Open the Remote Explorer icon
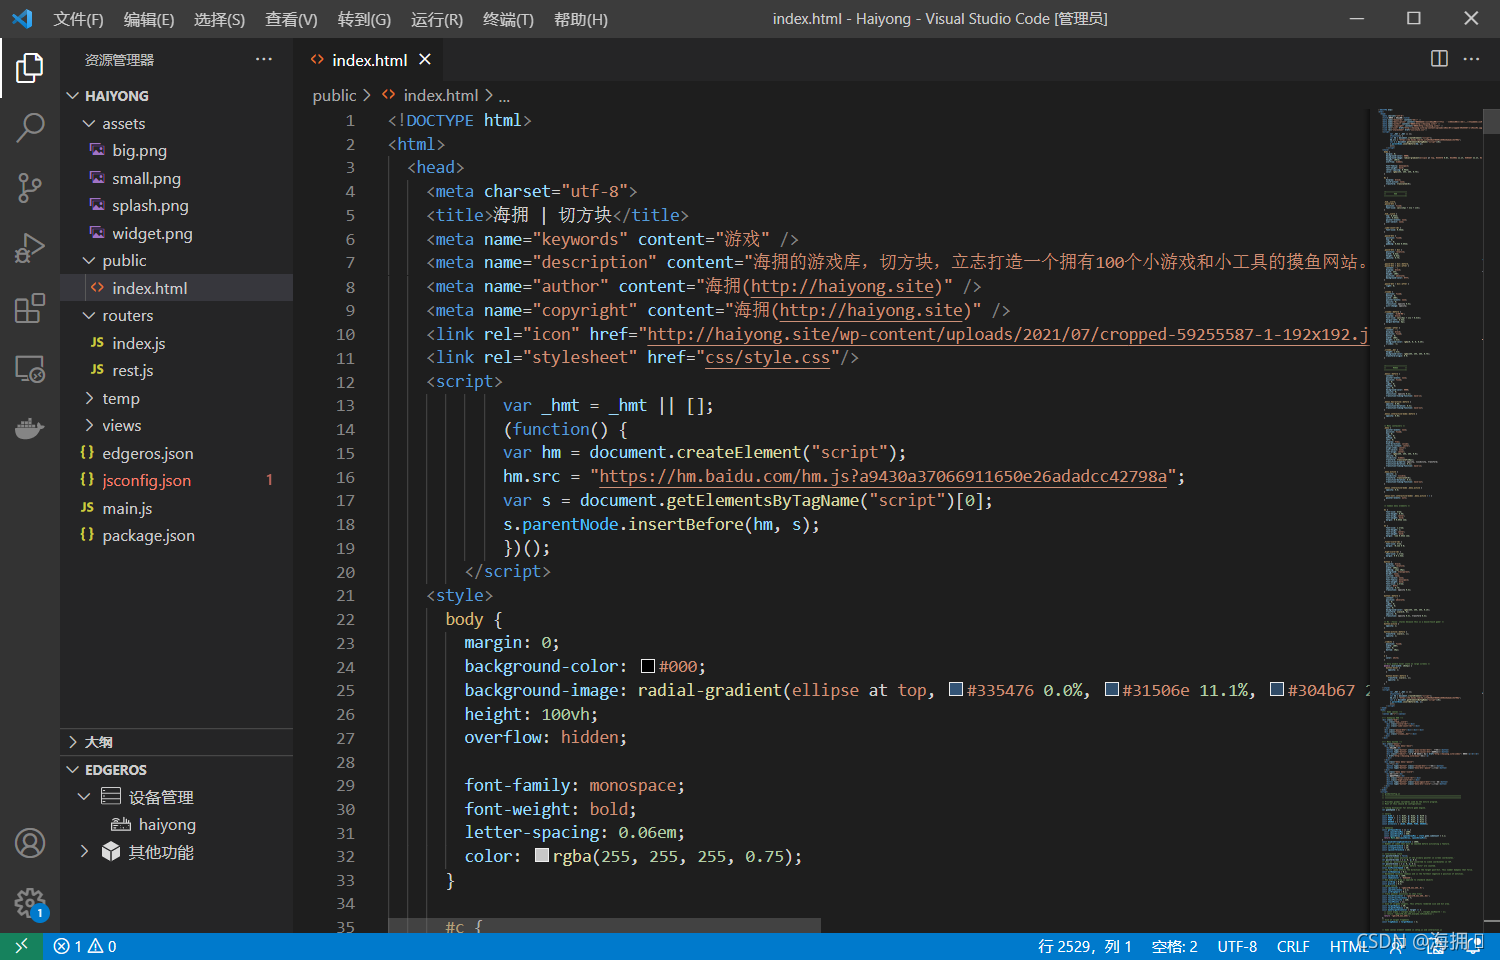 [x=30, y=369]
